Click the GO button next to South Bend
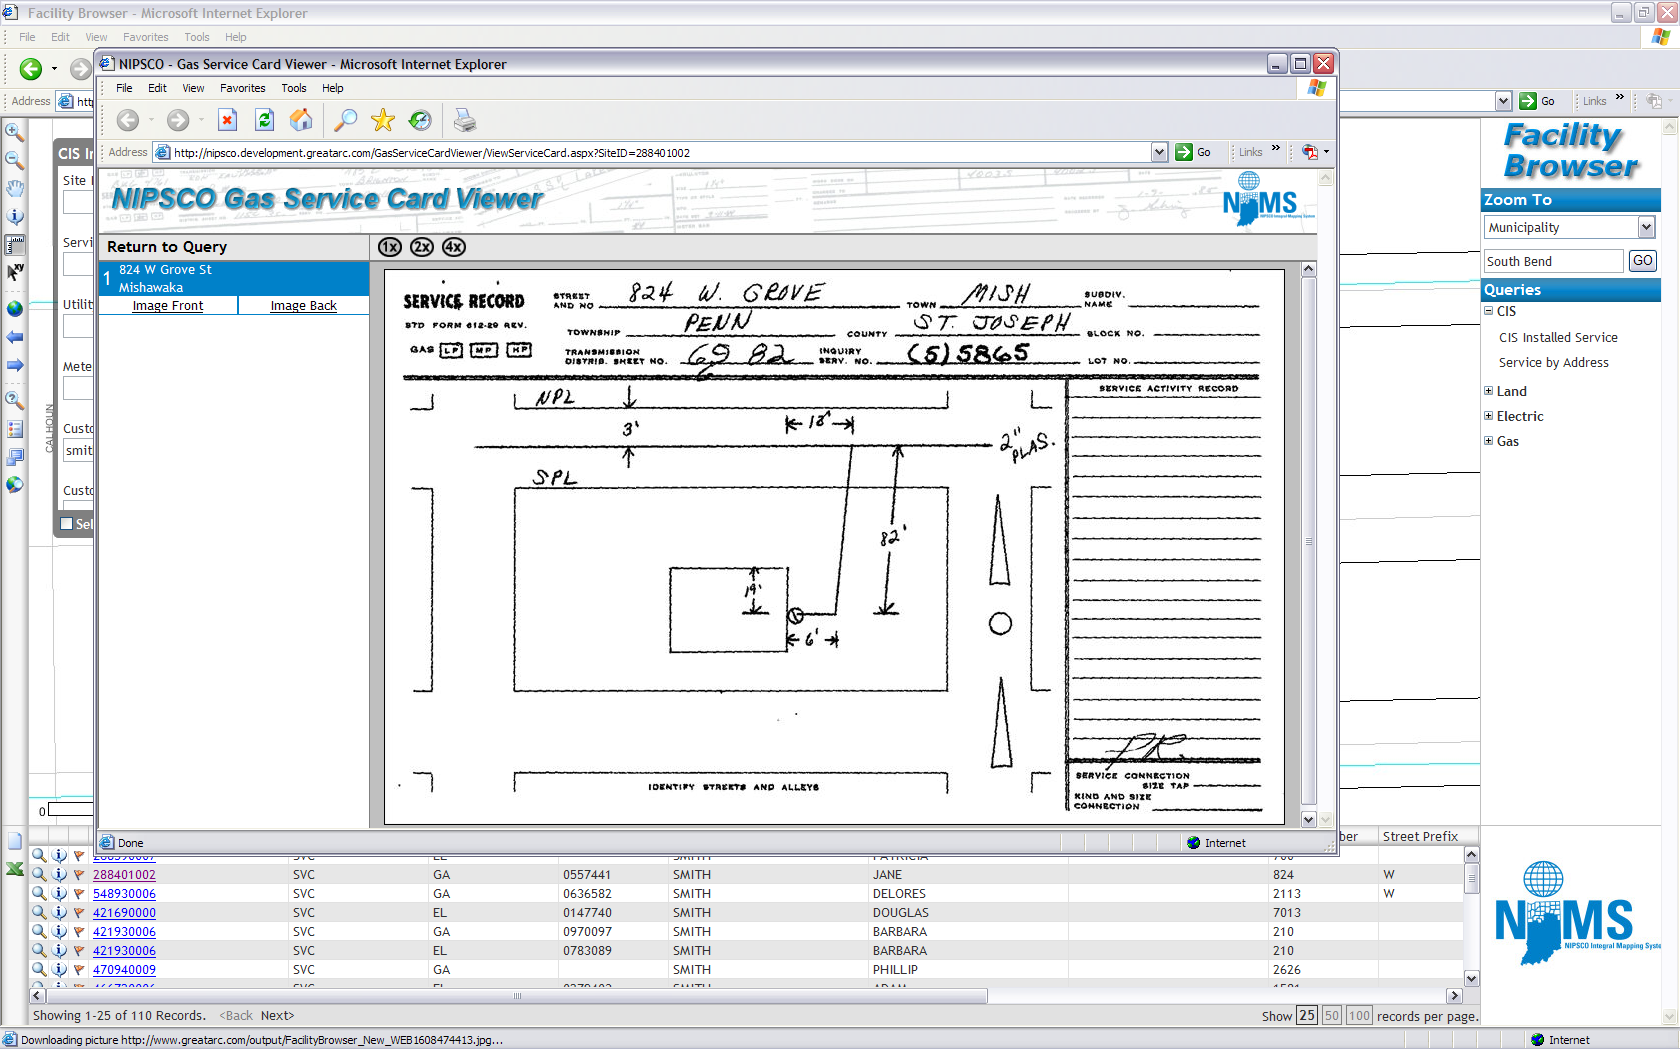Image resolution: width=1680 pixels, height=1050 pixels. pyautogui.click(x=1642, y=261)
